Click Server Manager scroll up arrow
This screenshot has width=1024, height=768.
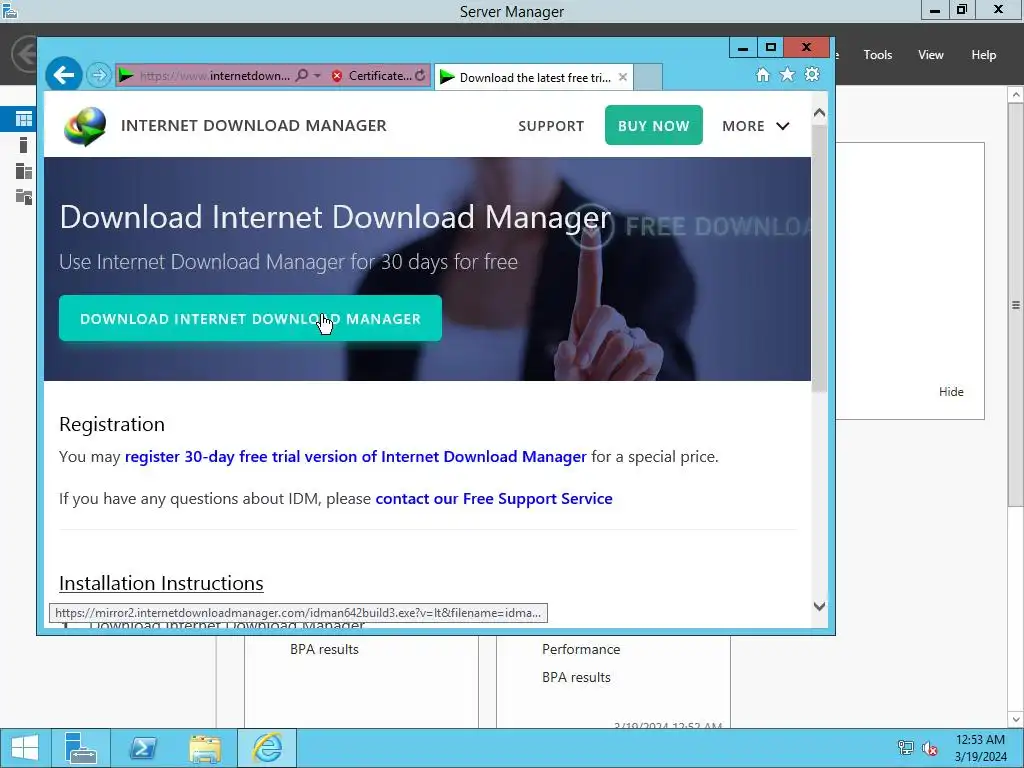click(x=1016, y=95)
